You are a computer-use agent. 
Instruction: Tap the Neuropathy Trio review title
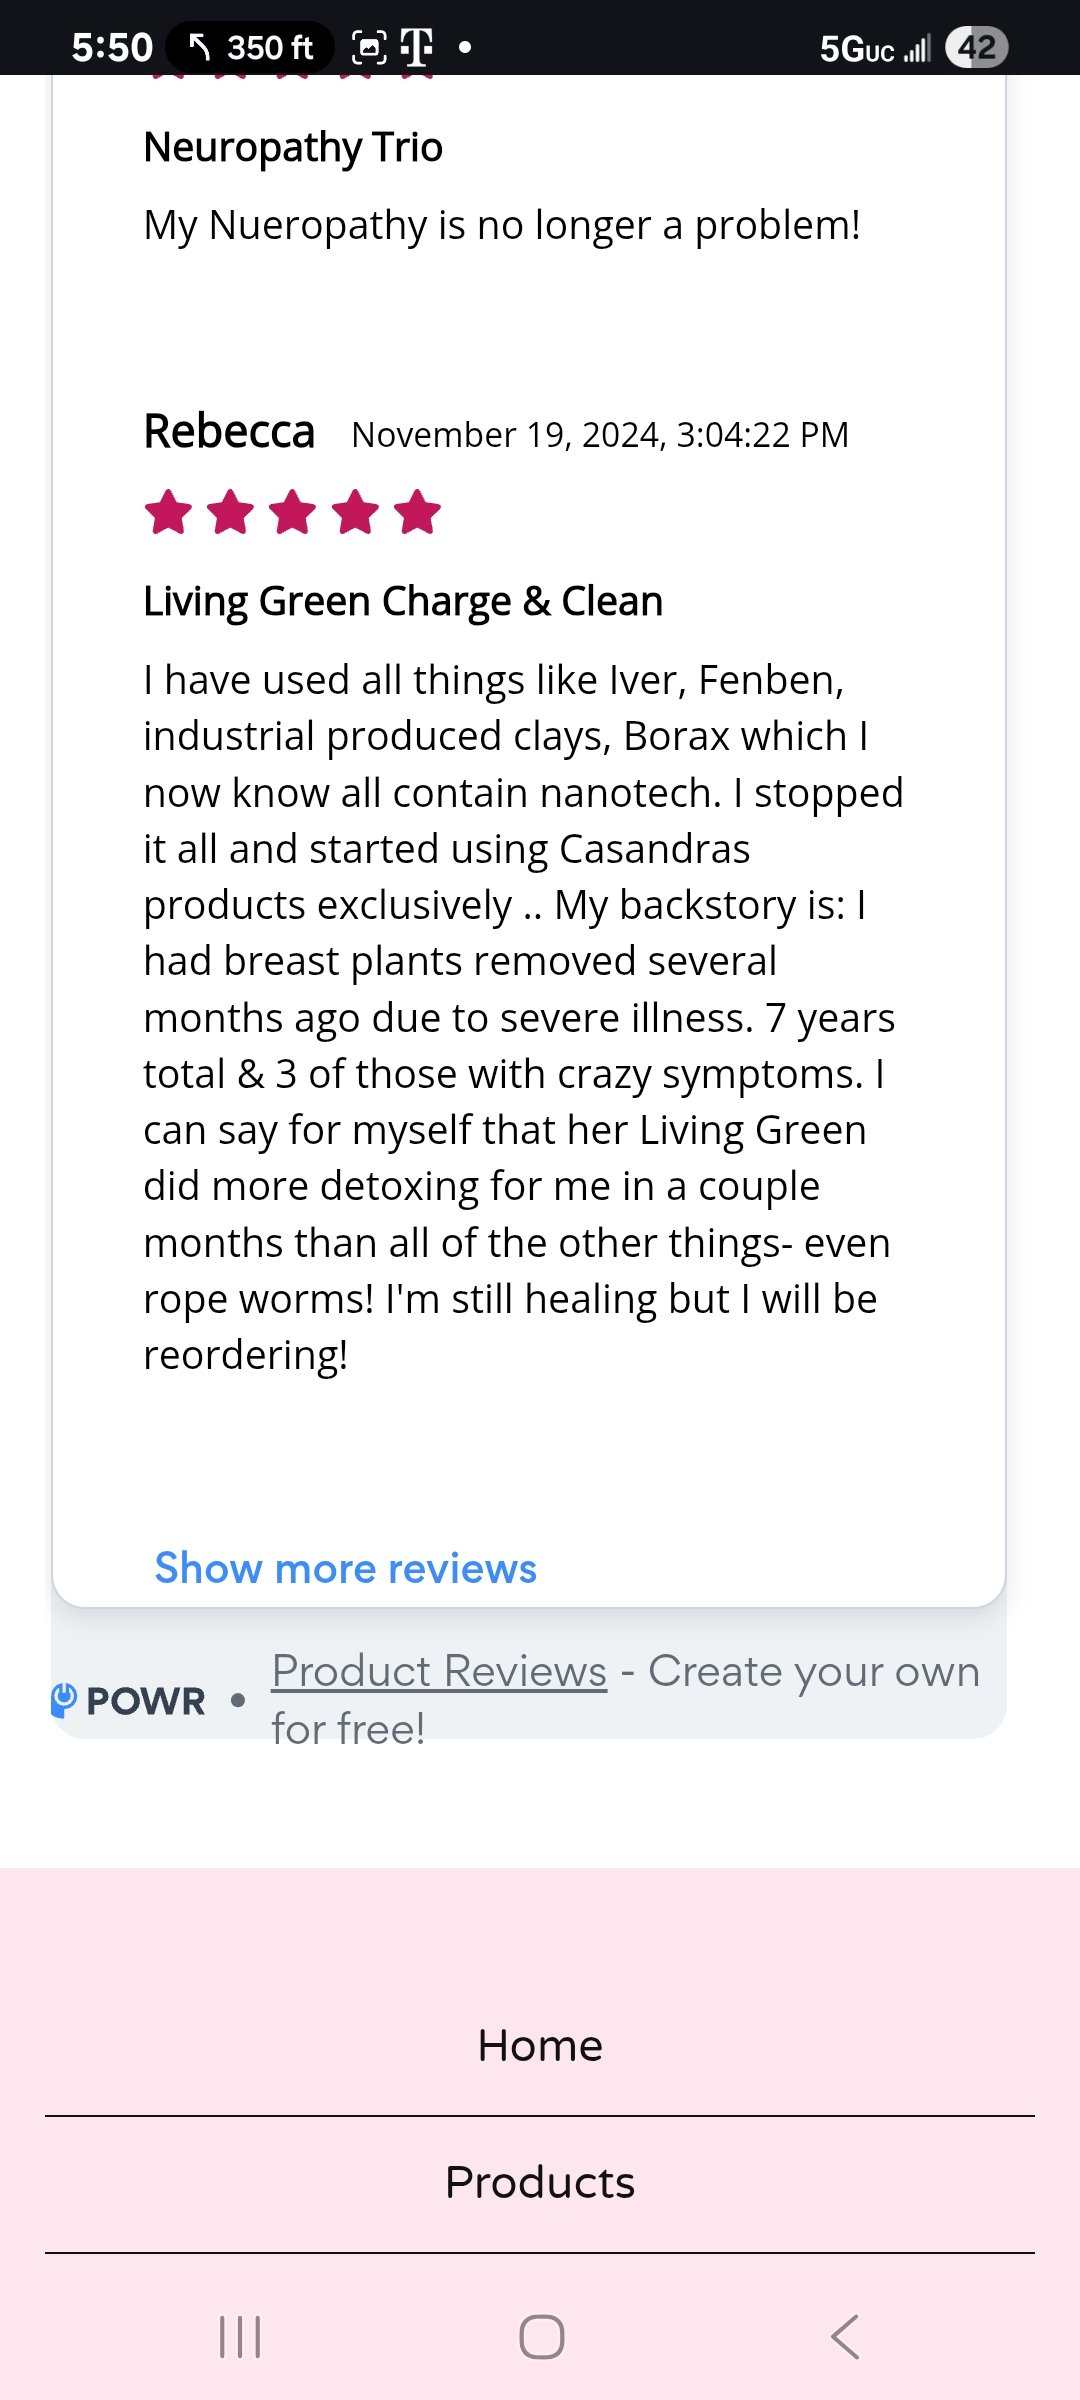click(293, 147)
